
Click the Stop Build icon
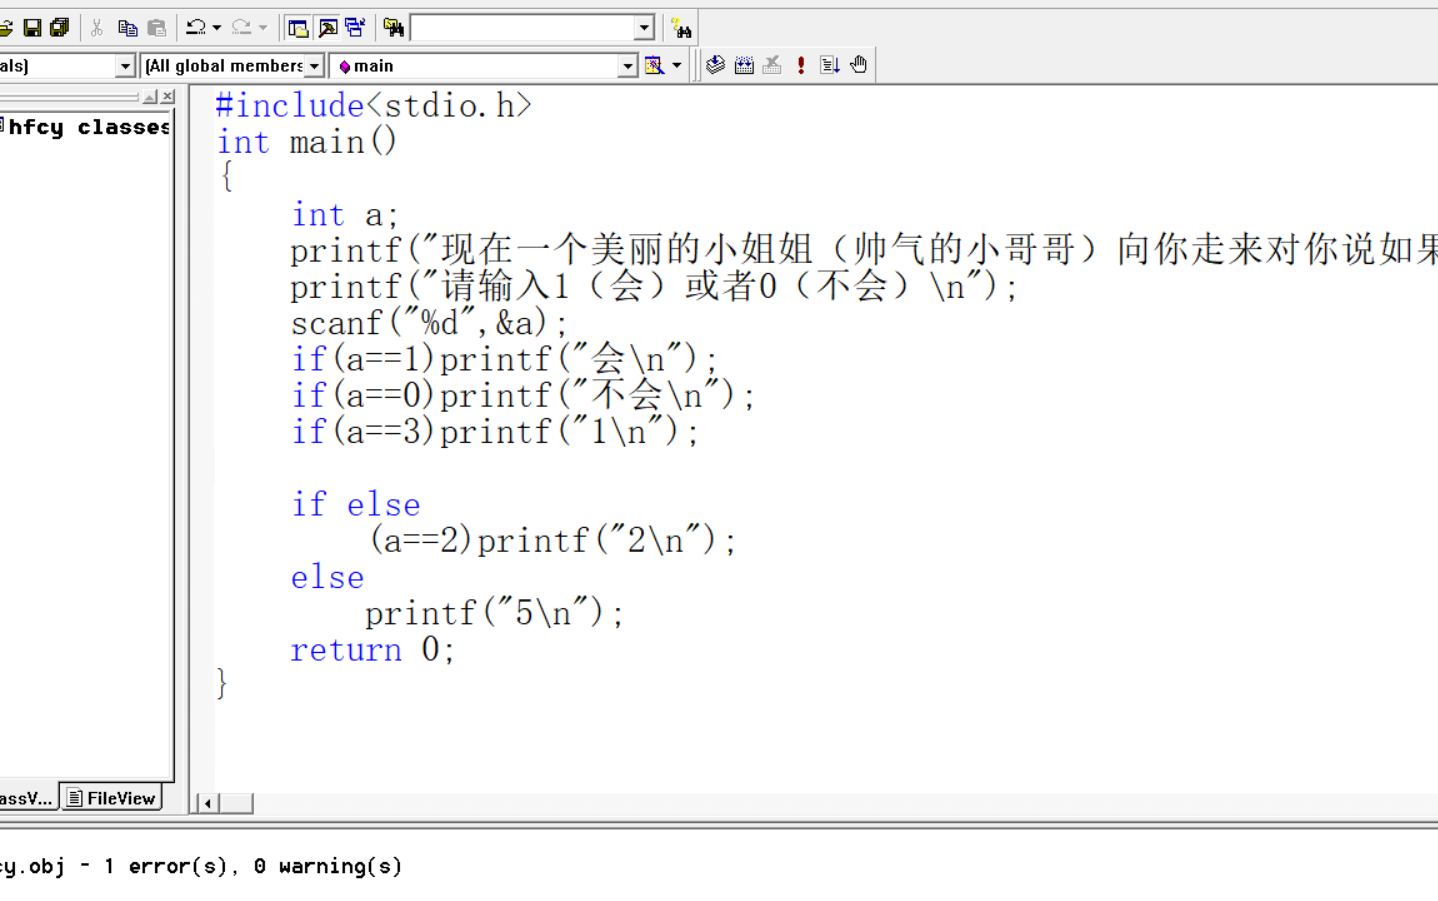click(x=772, y=65)
